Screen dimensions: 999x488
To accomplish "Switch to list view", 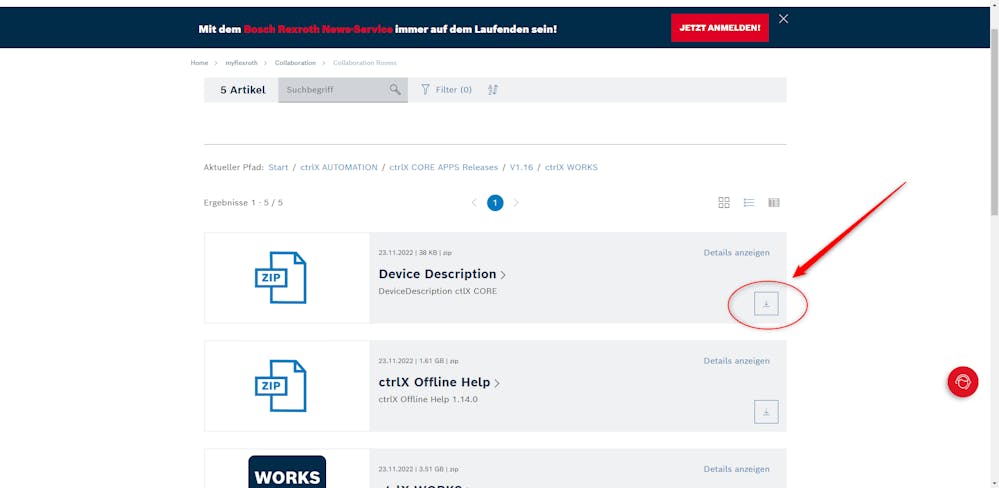I will coord(749,203).
